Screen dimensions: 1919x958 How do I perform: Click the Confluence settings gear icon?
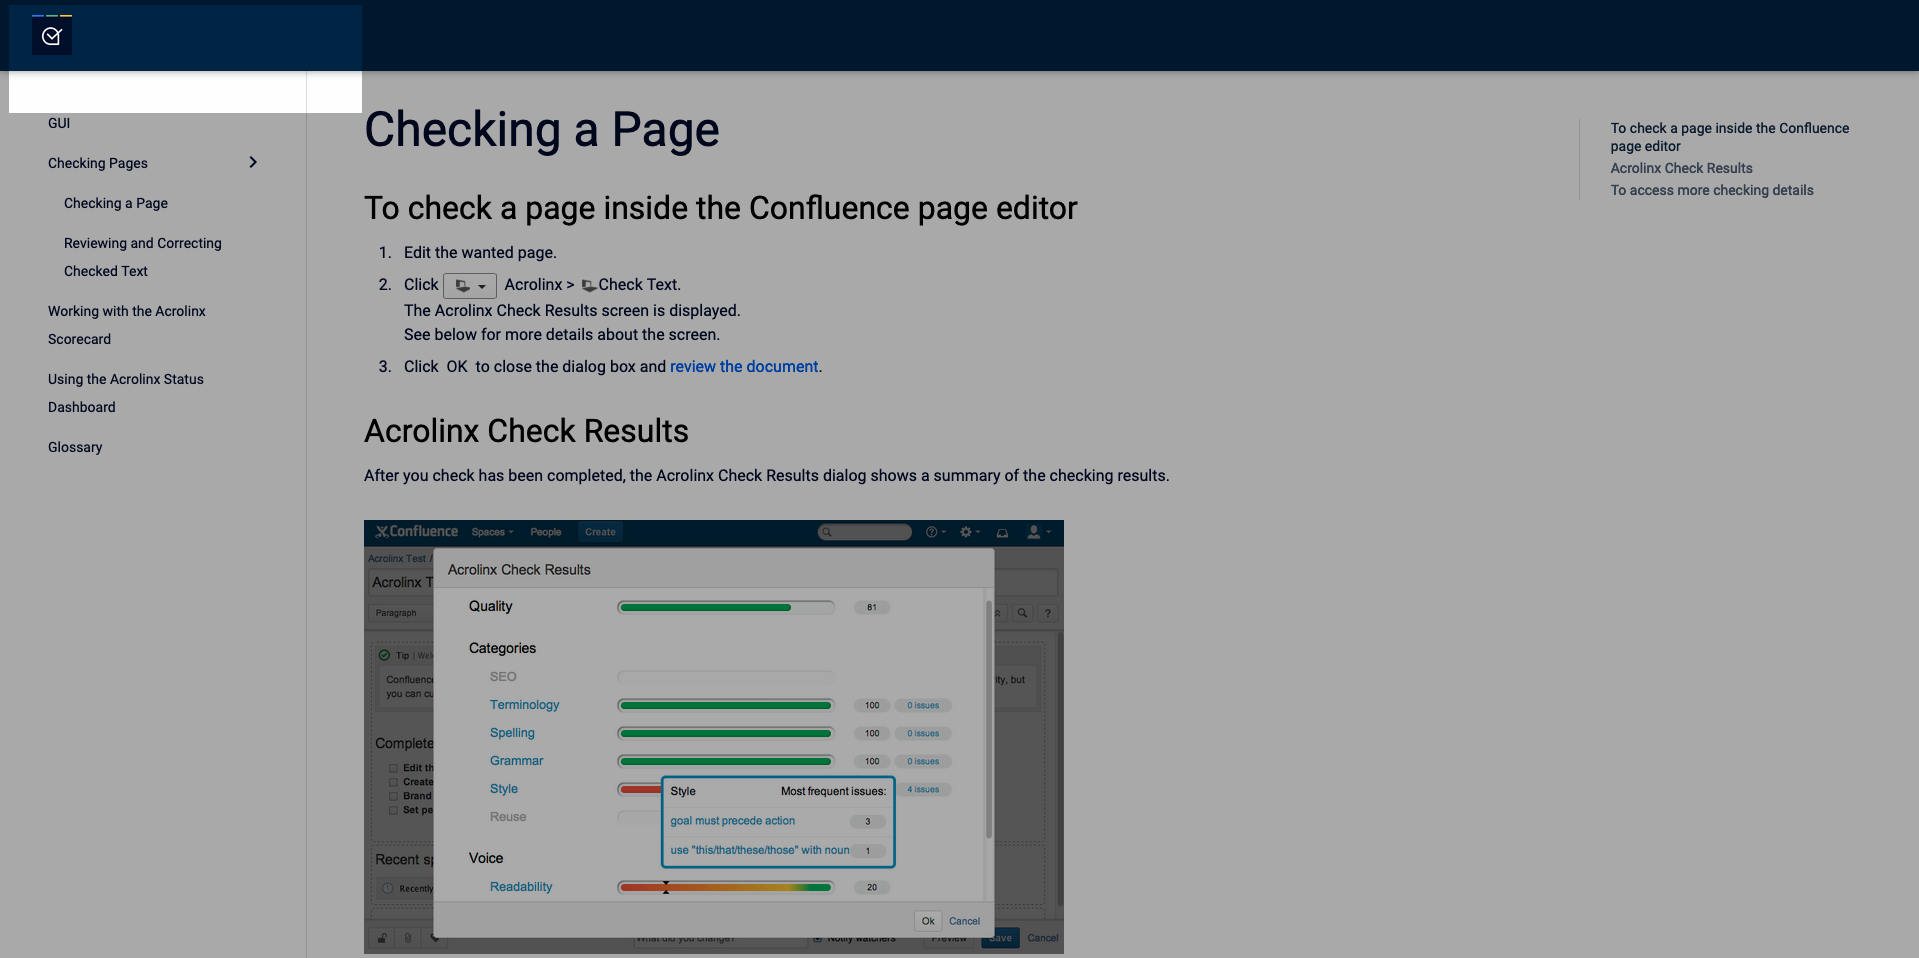(965, 532)
